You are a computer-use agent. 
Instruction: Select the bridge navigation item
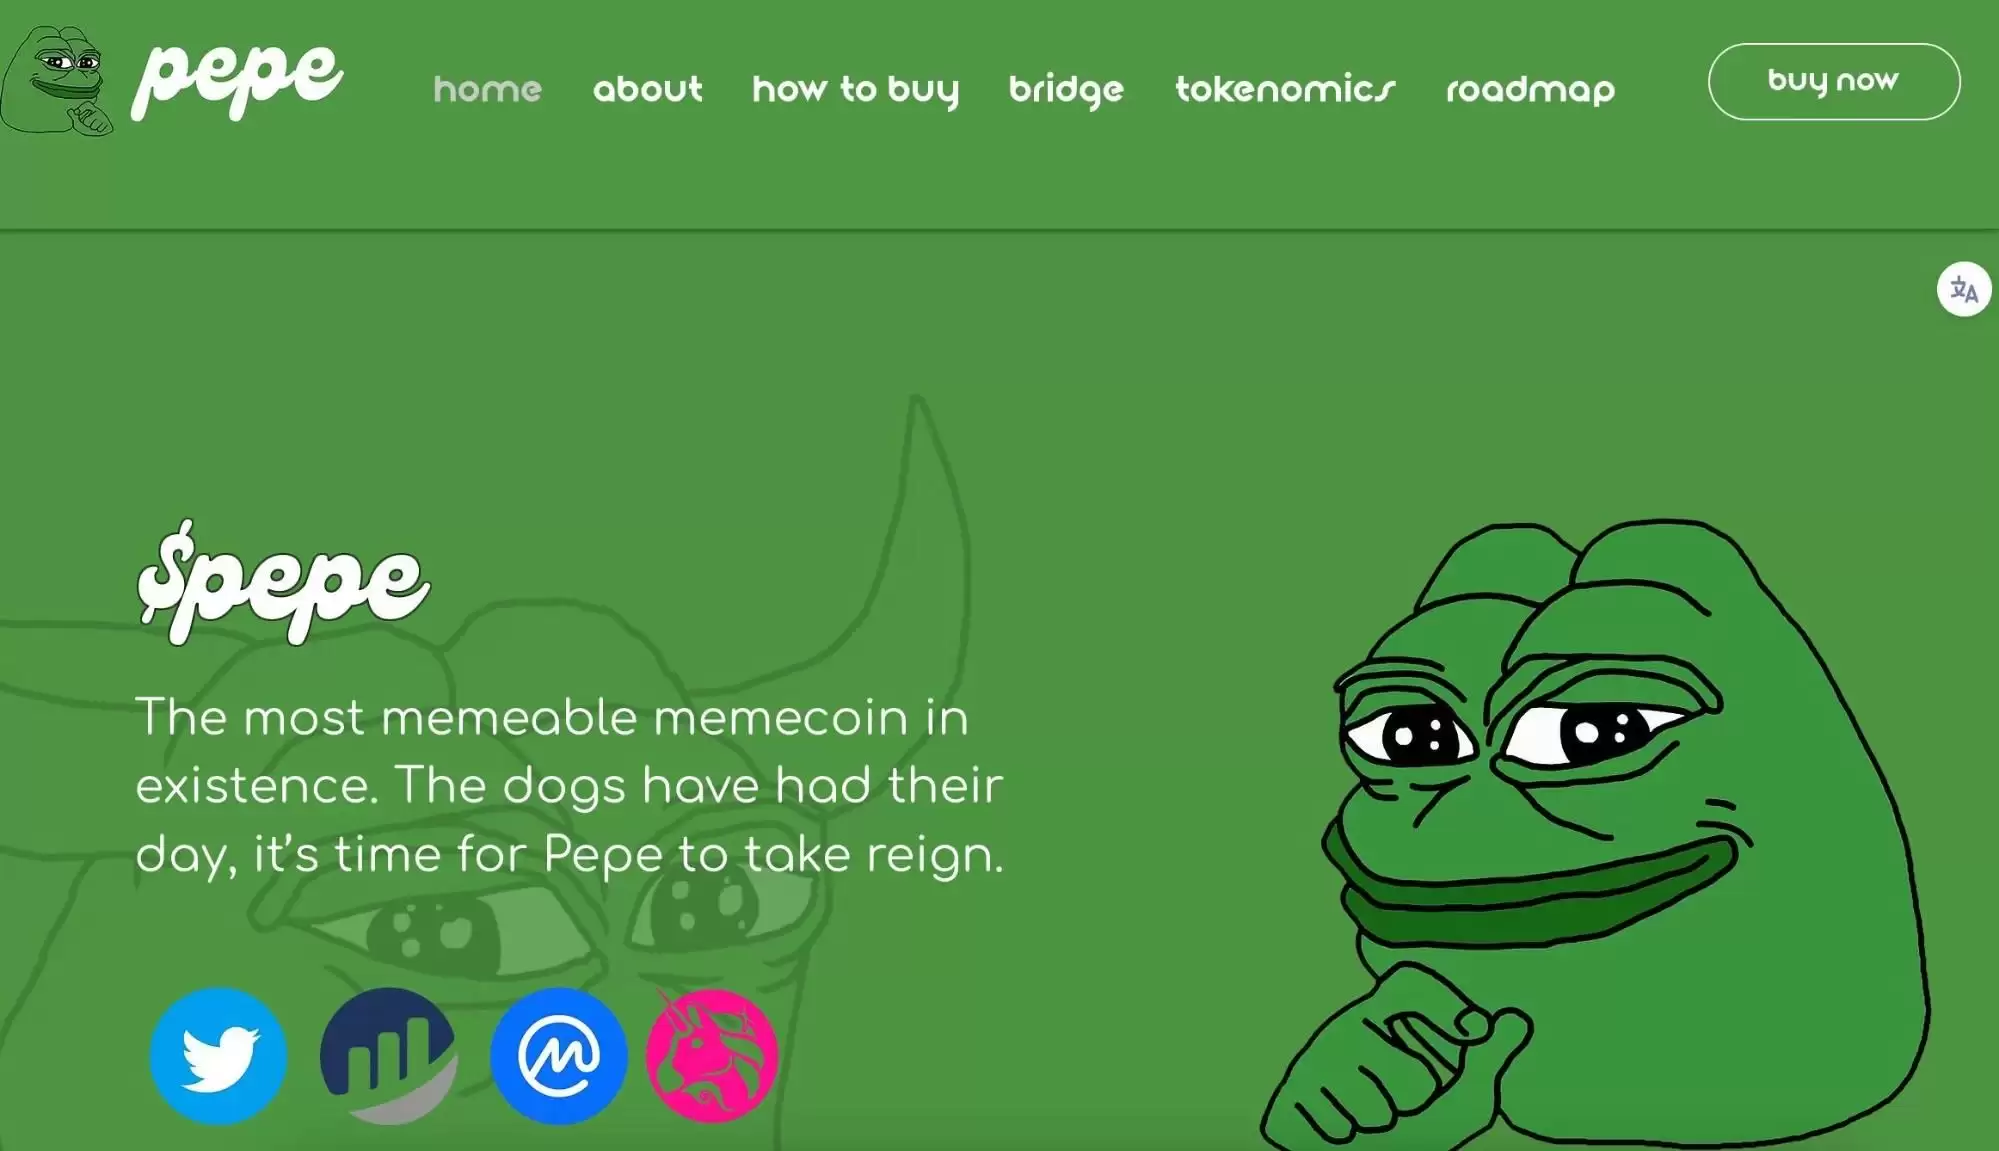[1066, 90]
